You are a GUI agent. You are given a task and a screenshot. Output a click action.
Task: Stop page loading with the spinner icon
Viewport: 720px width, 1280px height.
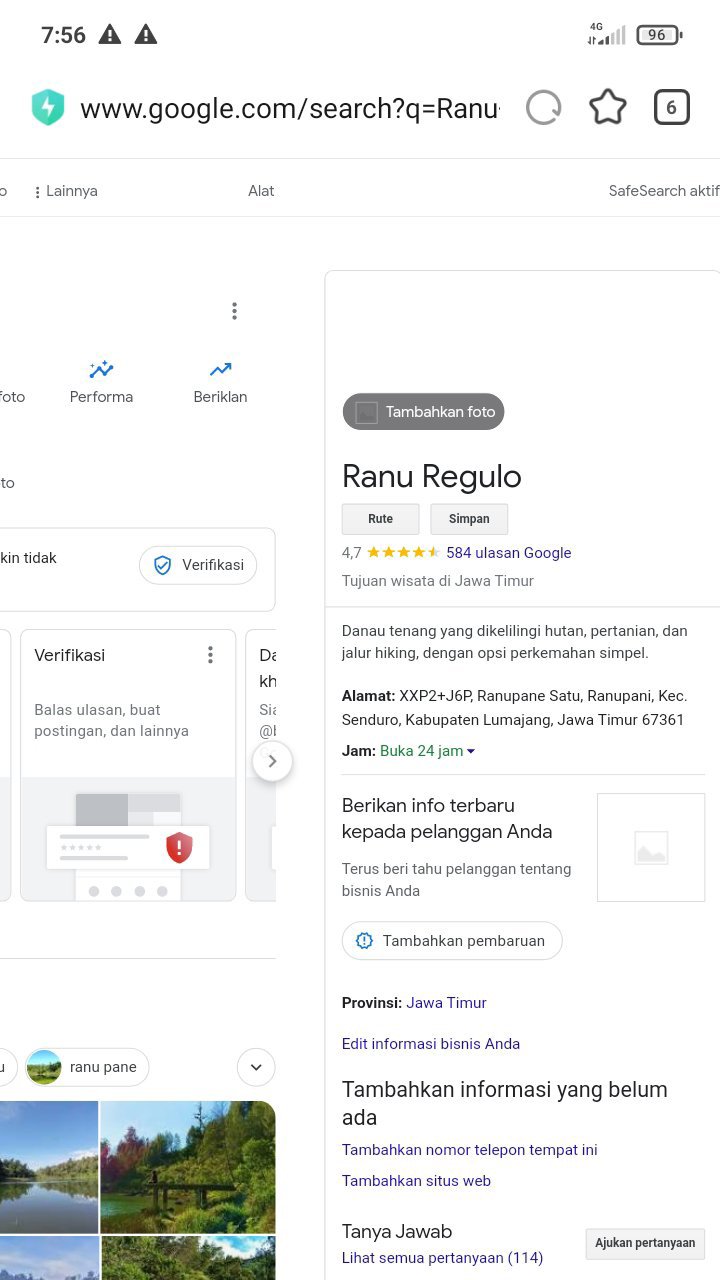[543, 107]
